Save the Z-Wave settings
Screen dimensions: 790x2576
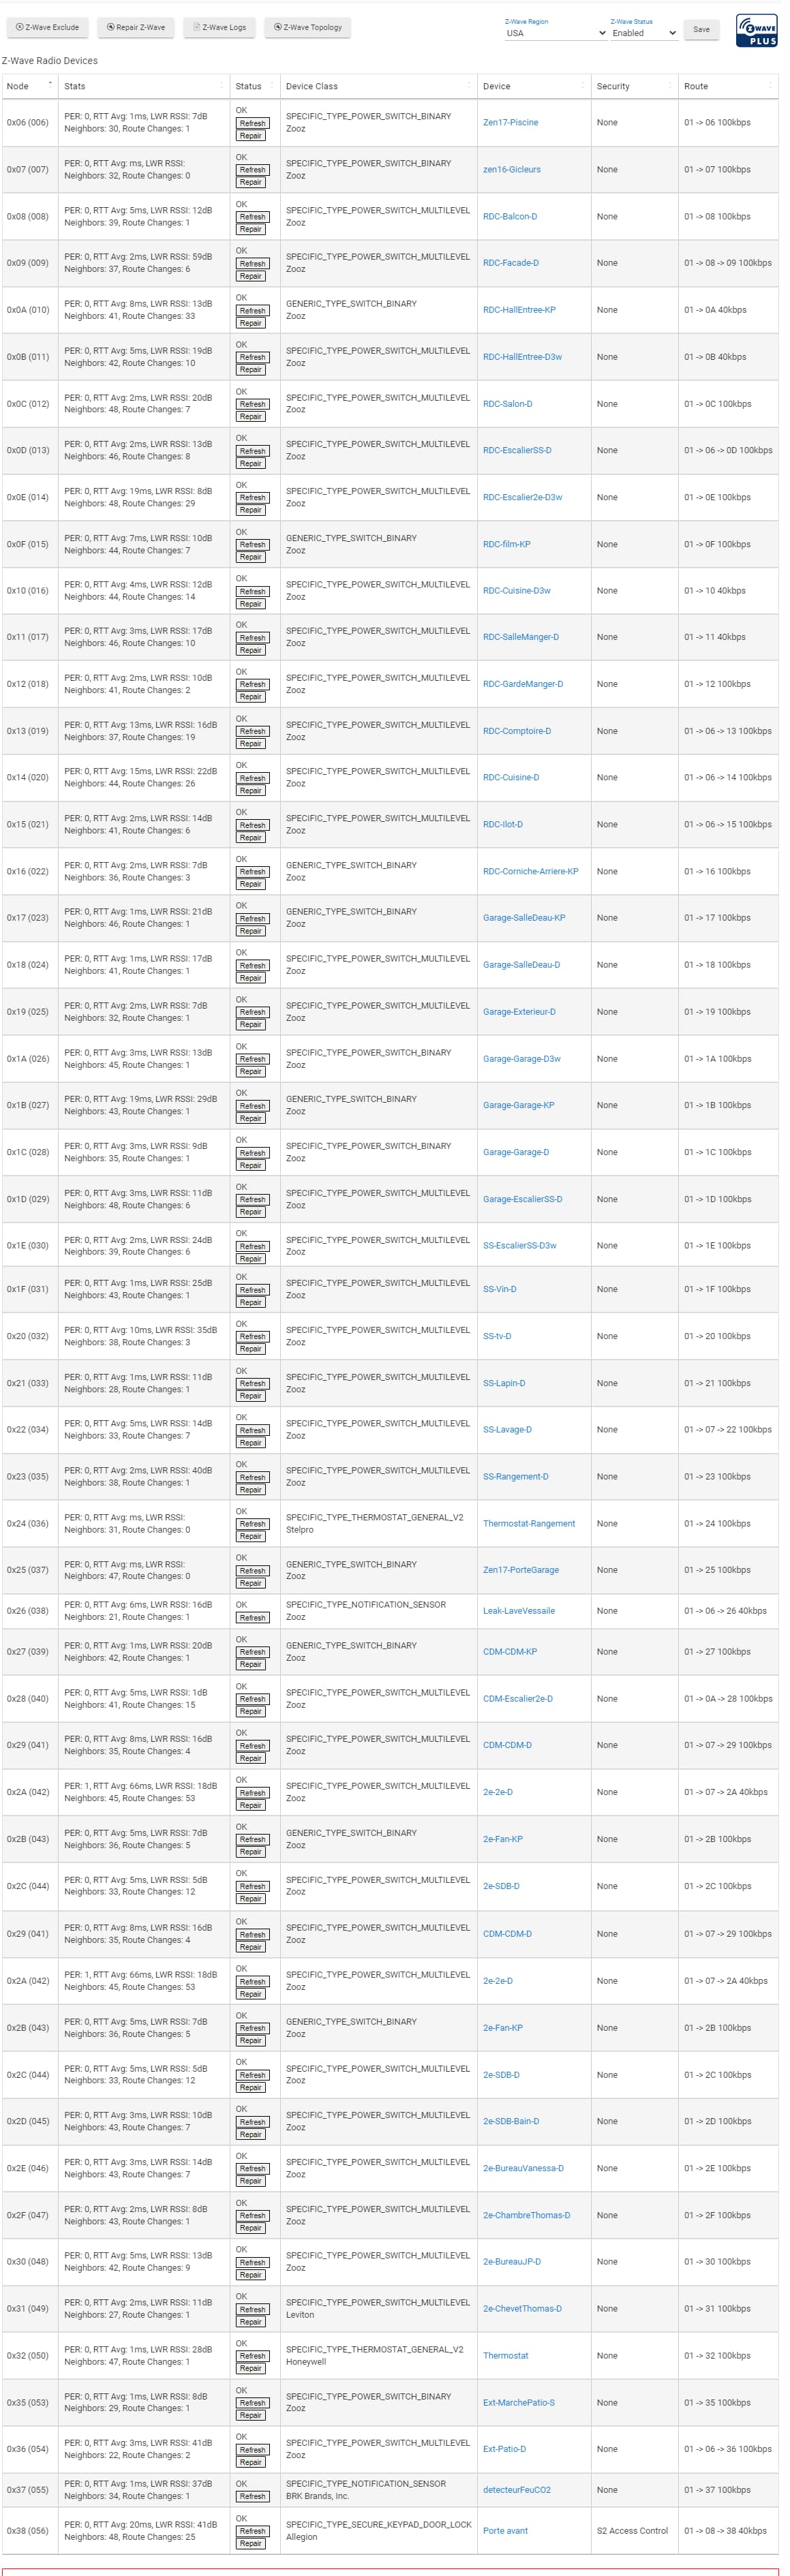pyautogui.click(x=701, y=29)
